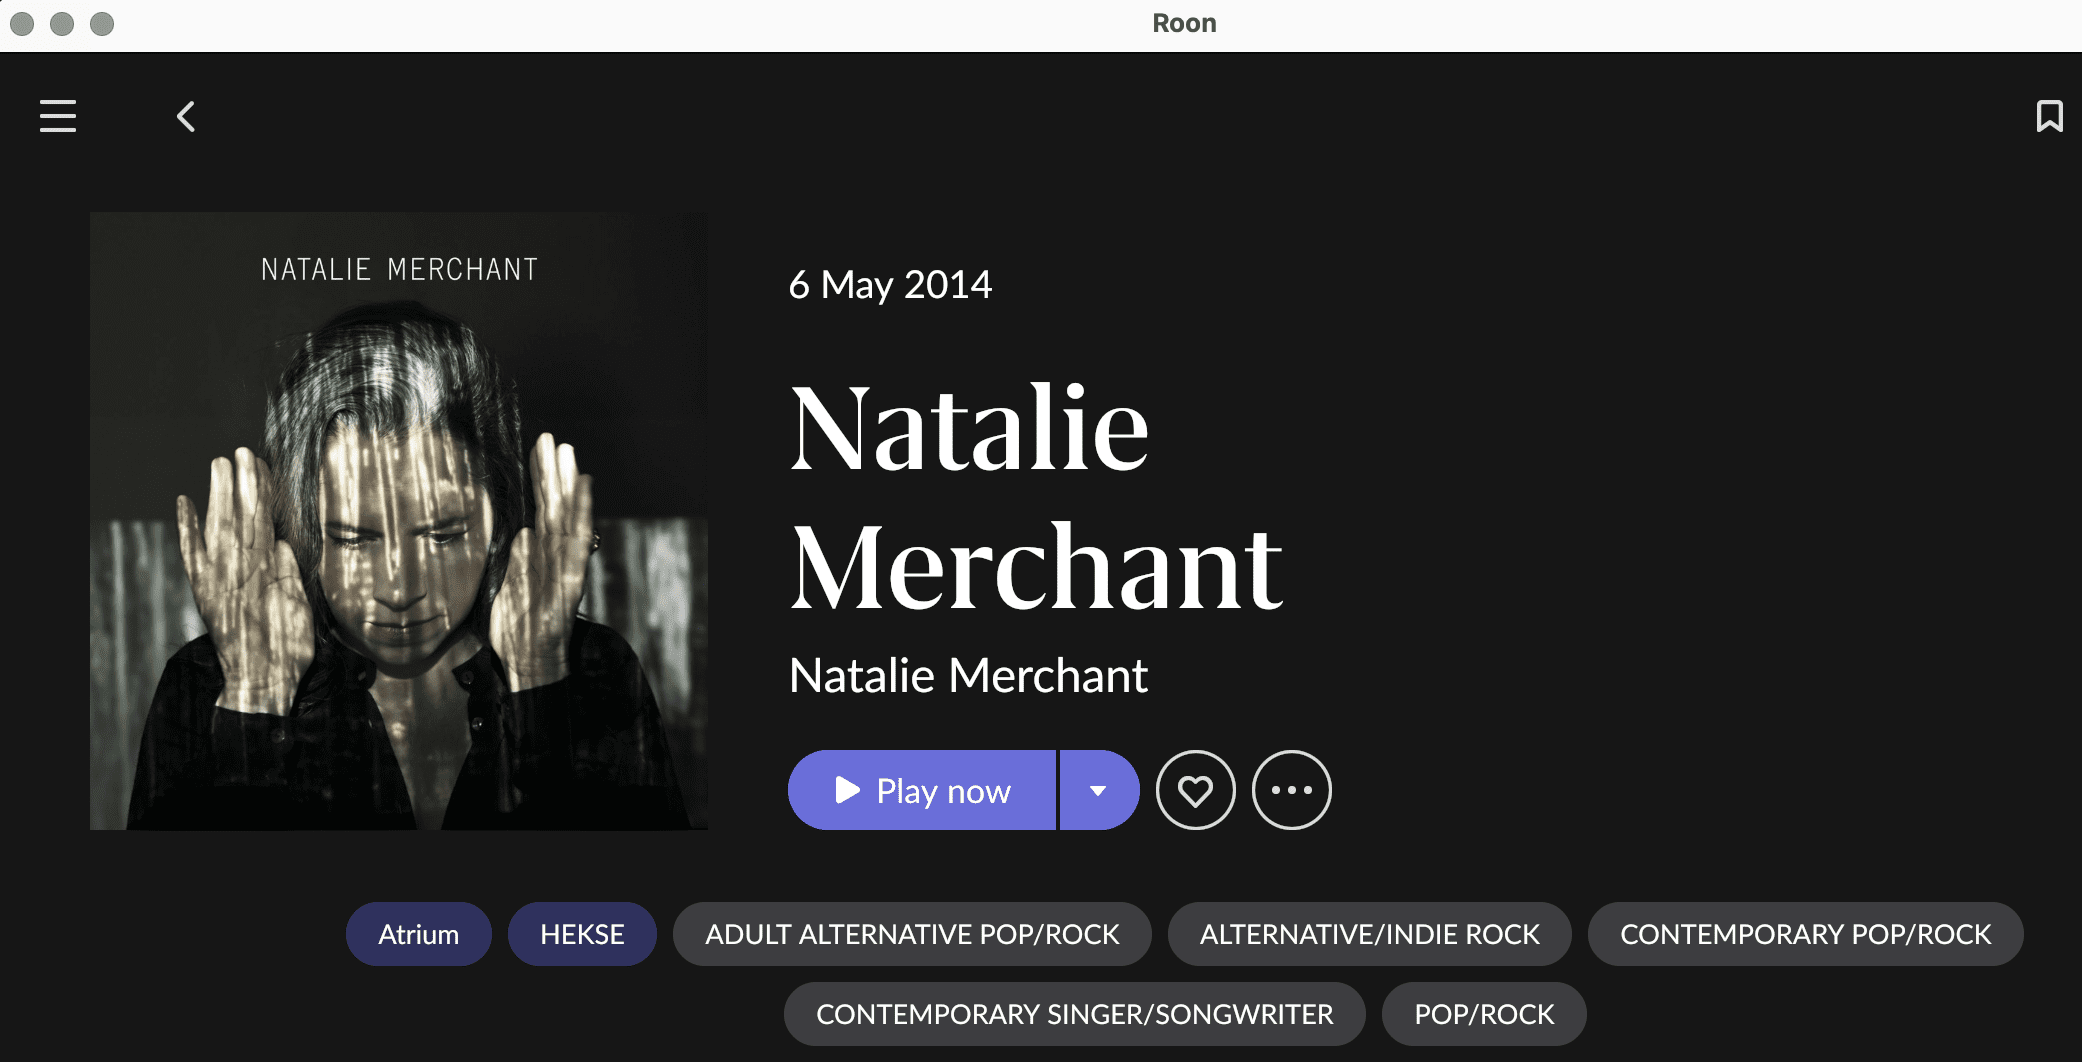Favorite the album with the heart icon
This screenshot has height=1062, width=2082.
pyautogui.click(x=1195, y=790)
